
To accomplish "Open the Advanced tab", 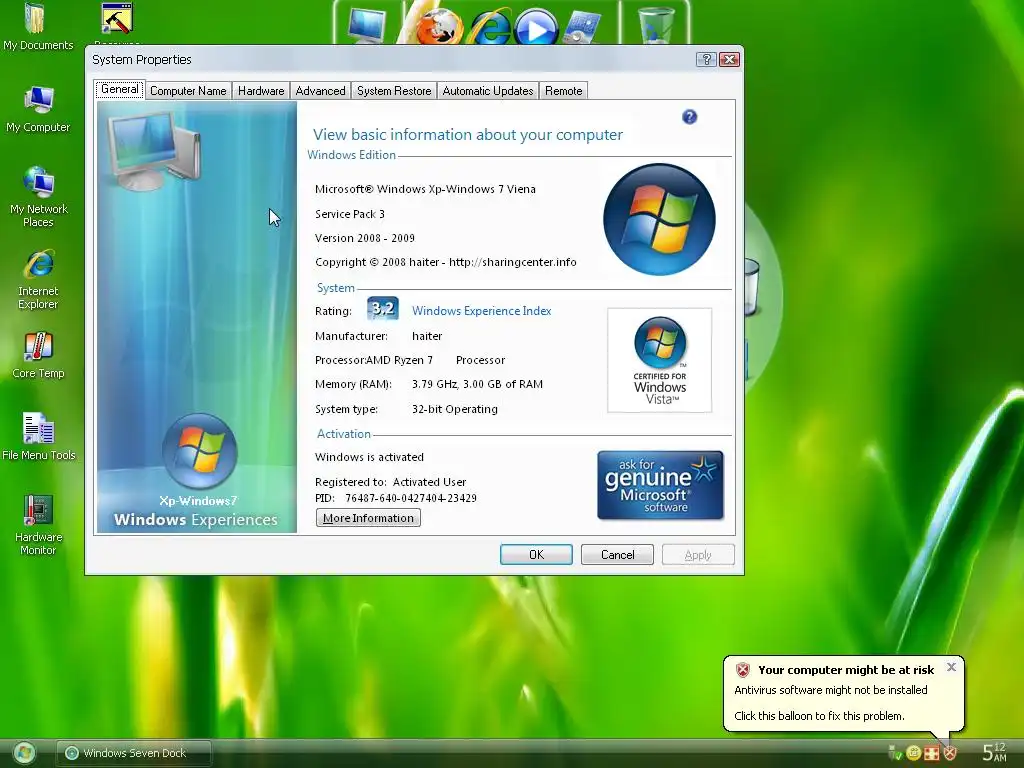I will 320,91.
